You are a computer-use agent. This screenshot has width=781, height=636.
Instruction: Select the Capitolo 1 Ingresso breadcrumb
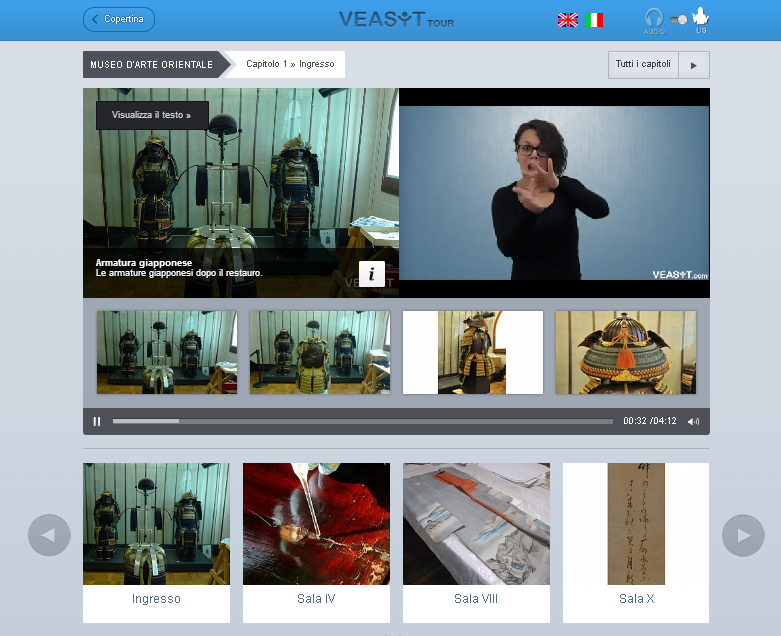click(290, 65)
